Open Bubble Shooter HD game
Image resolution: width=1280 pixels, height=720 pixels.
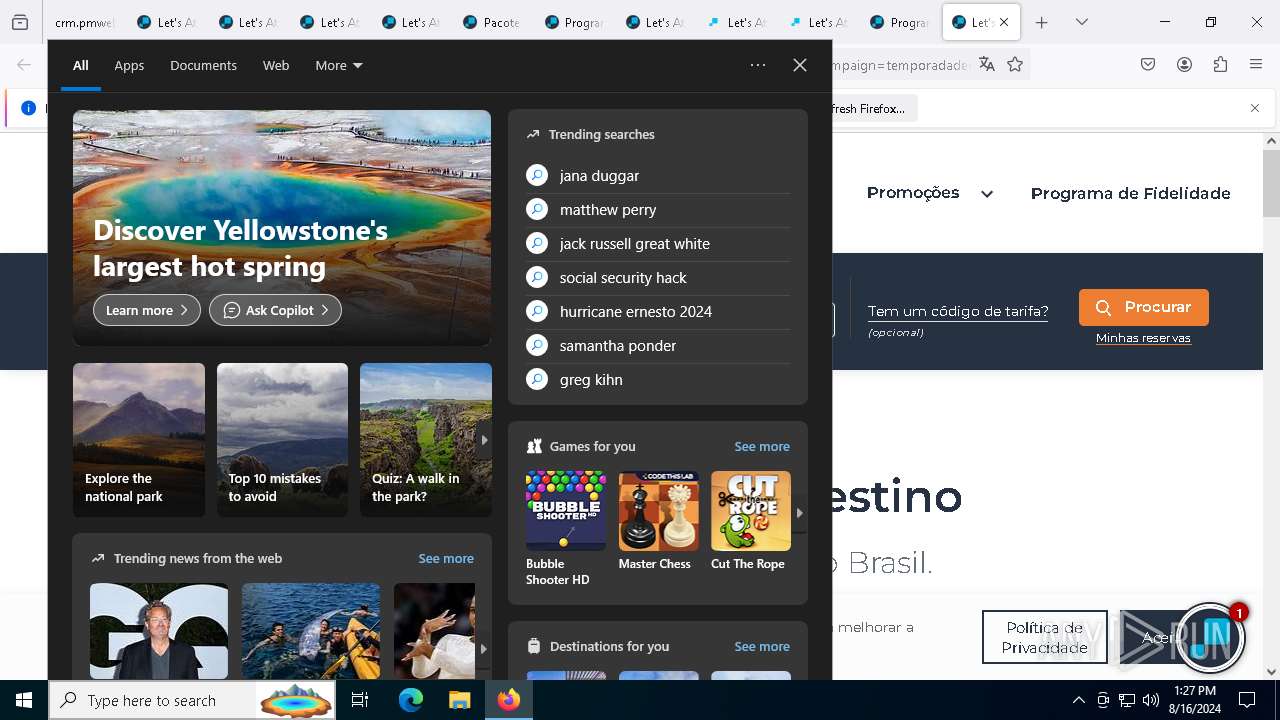565,529
